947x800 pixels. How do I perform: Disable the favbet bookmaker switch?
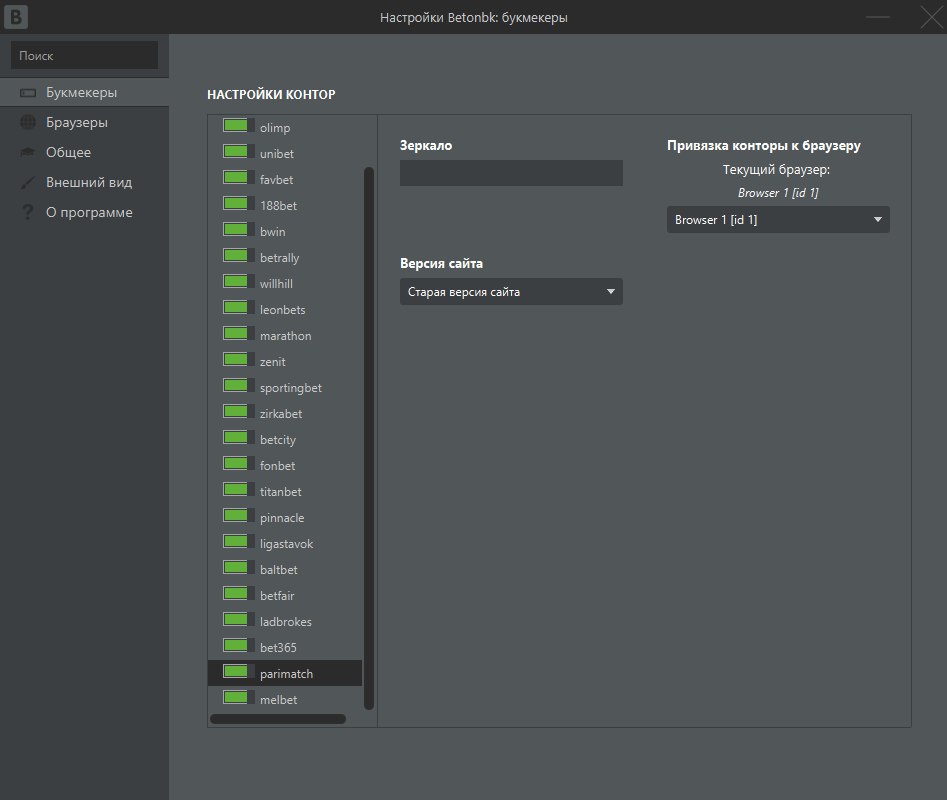[238, 178]
